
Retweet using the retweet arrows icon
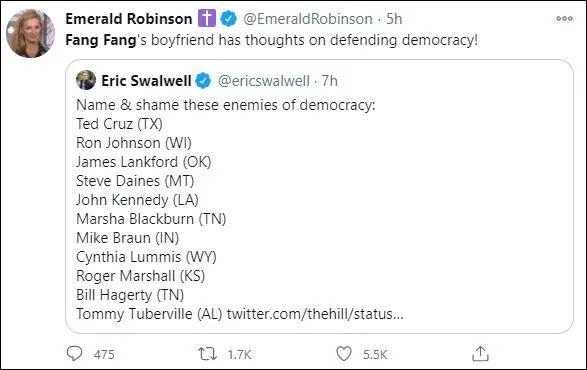(207, 354)
